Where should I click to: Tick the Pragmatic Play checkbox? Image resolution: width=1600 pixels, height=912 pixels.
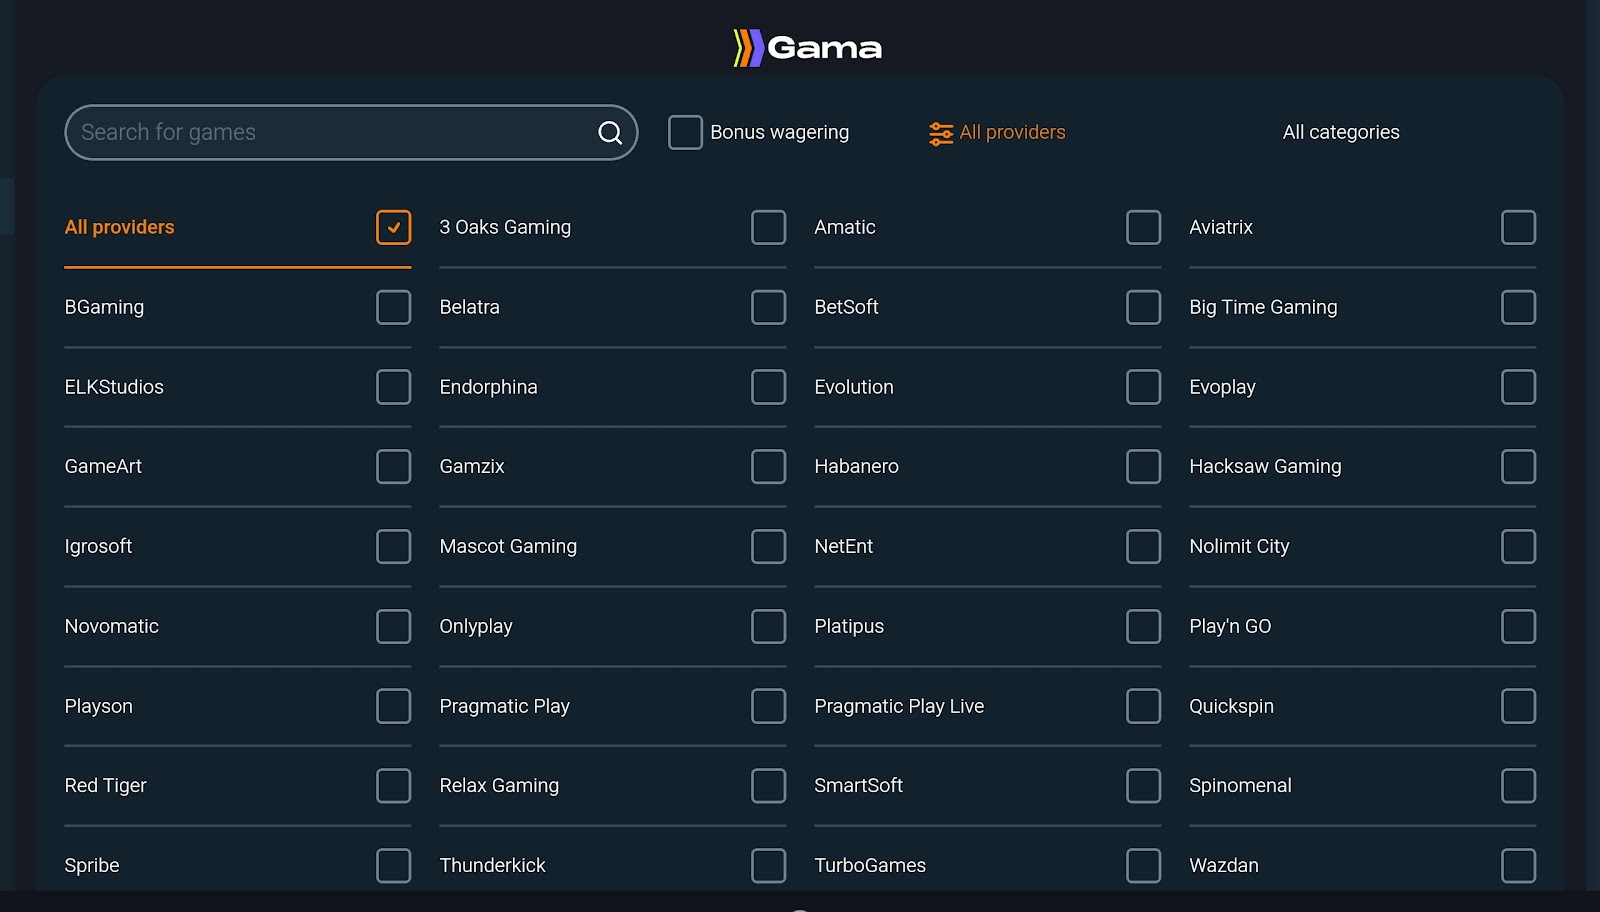769,706
